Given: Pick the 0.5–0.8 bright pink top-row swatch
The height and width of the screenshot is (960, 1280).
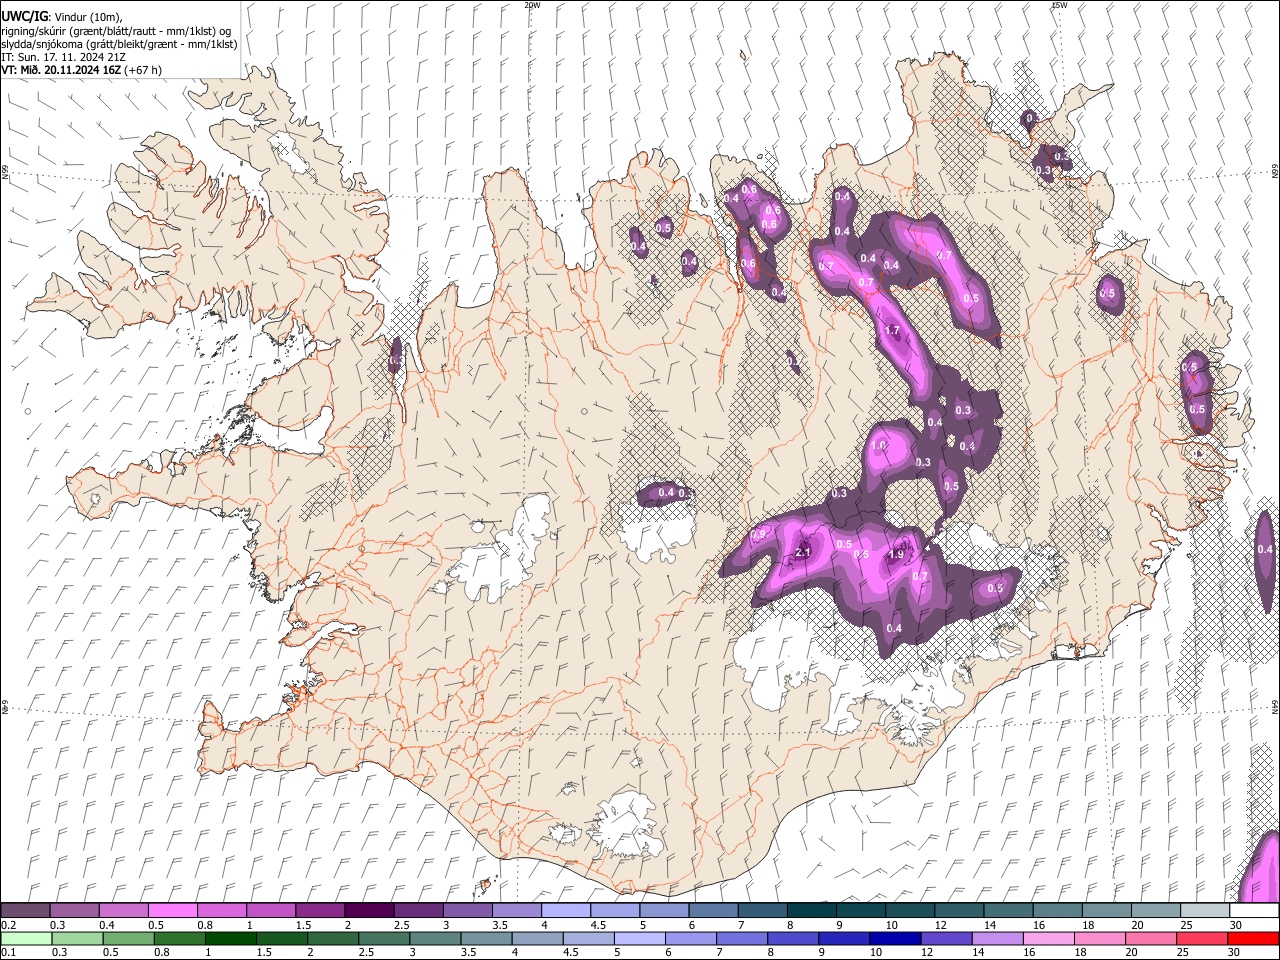Looking at the screenshot, I should (x=172, y=911).
